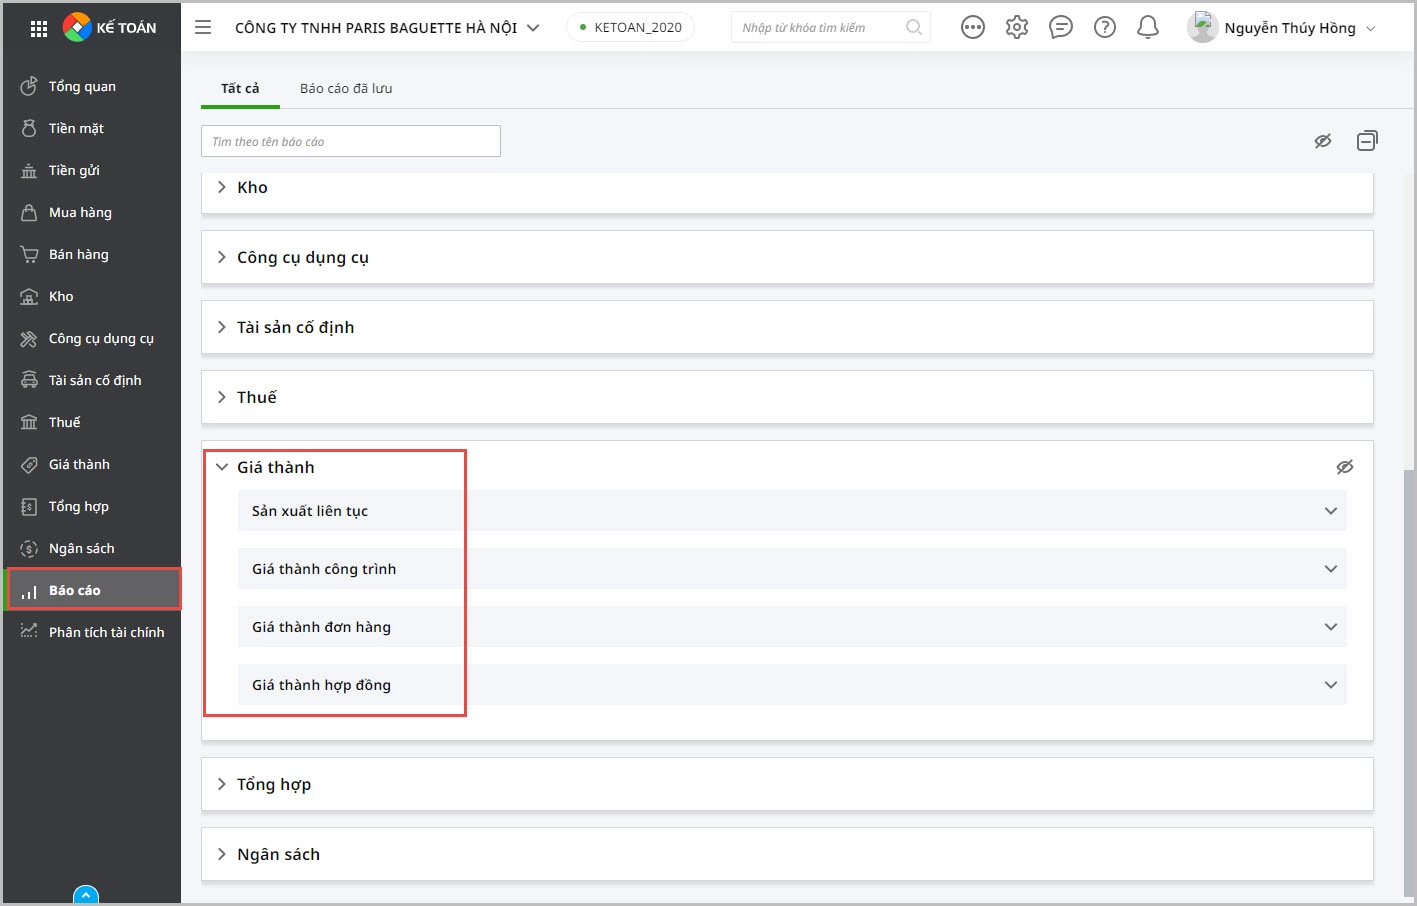Click the help question mark icon

tap(1104, 27)
